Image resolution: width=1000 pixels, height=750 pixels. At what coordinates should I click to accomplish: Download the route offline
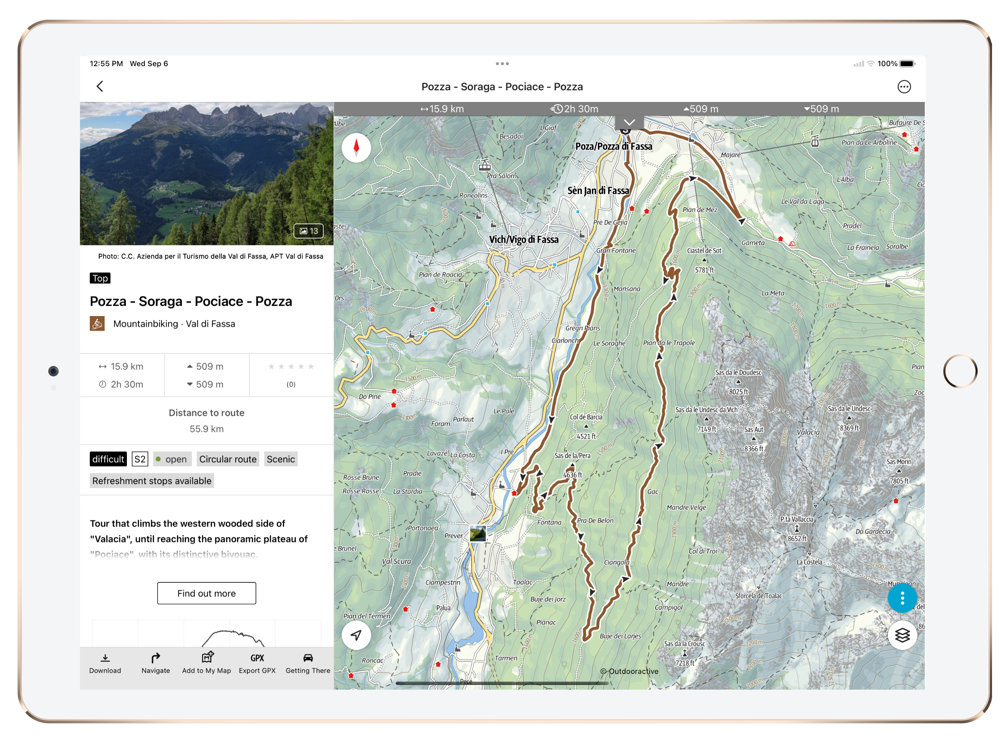(105, 663)
